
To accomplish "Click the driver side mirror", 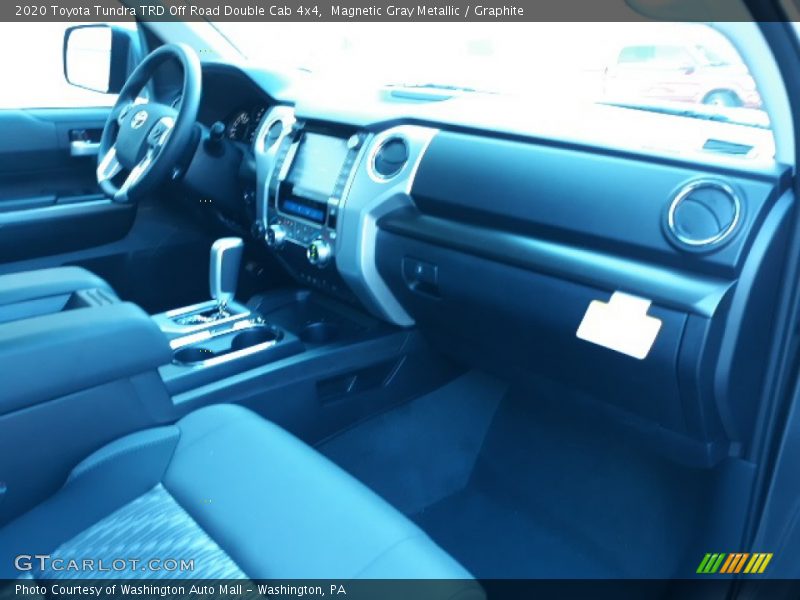I will [91, 58].
